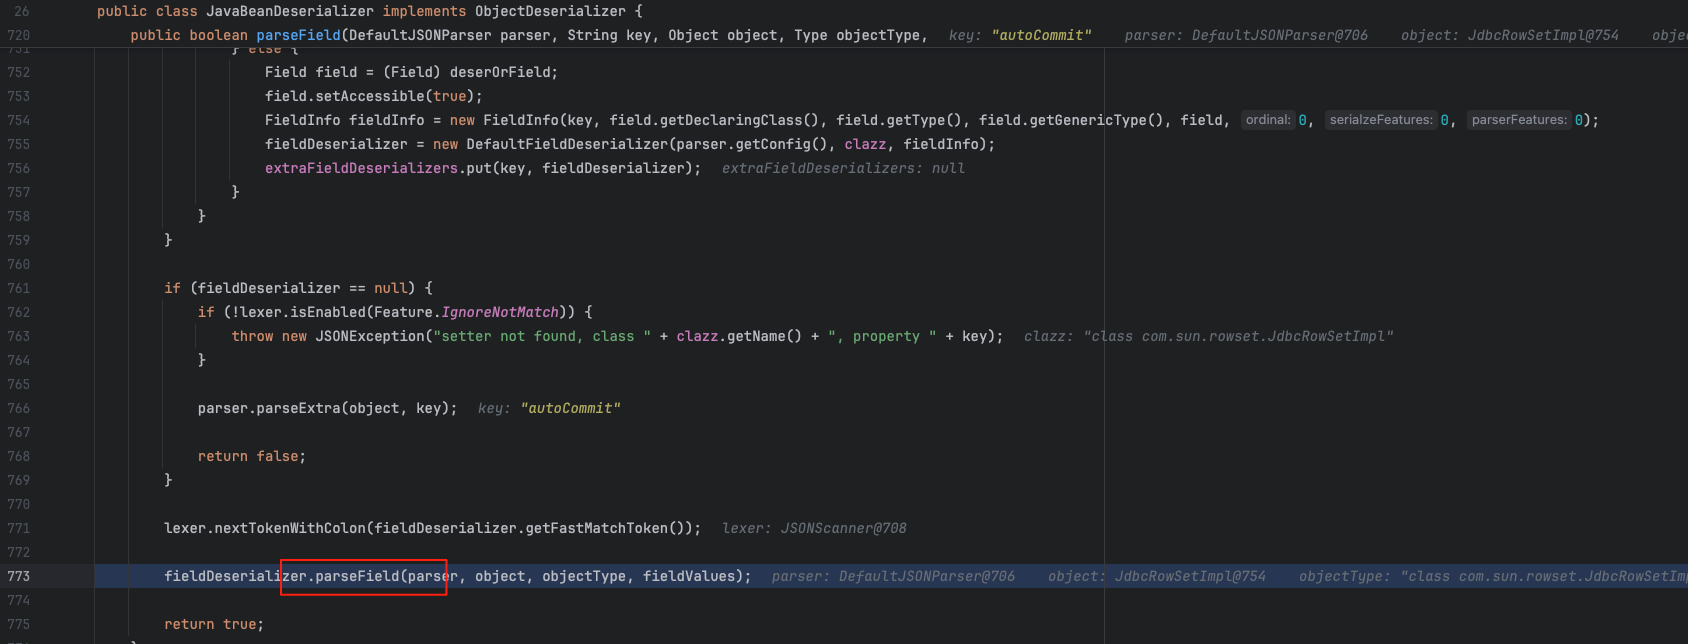1688x644 pixels.
Task: Click parseExtra call on line 766
Action: tap(298, 408)
